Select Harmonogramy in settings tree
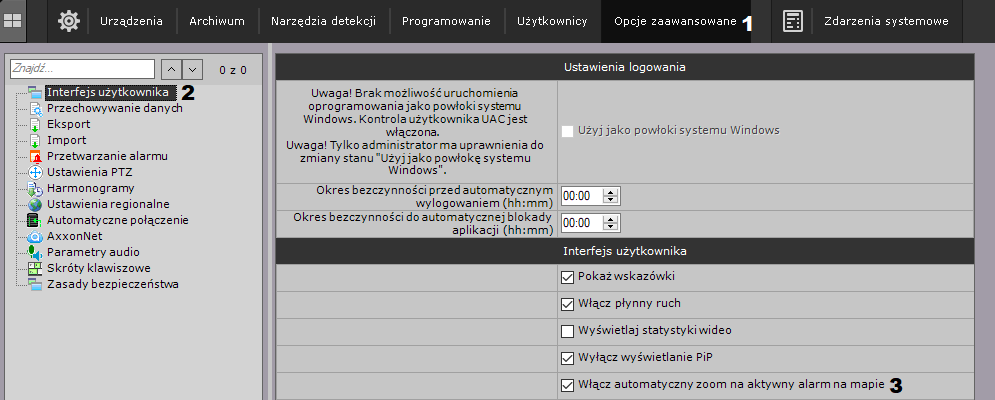The height and width of the screenshot is (400, 995). click(90, 188)
